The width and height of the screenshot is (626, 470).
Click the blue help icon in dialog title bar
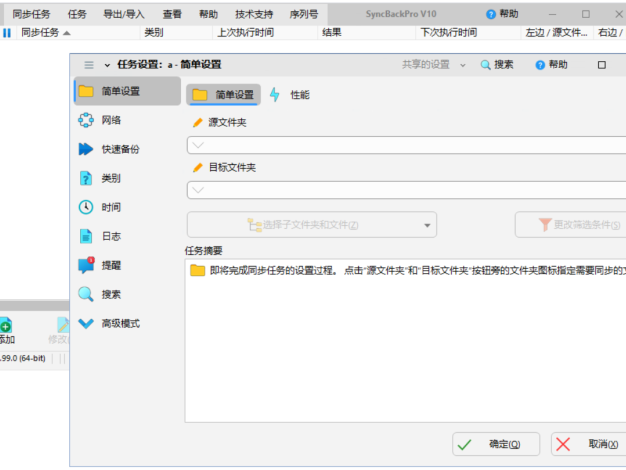[540, 65]
